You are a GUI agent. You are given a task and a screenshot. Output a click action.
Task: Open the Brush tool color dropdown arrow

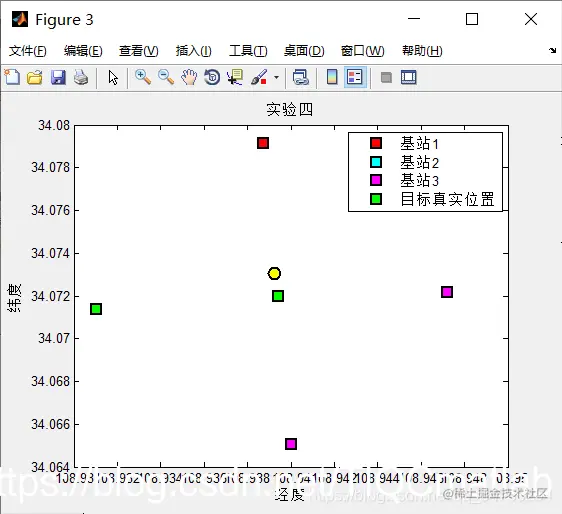276,77
